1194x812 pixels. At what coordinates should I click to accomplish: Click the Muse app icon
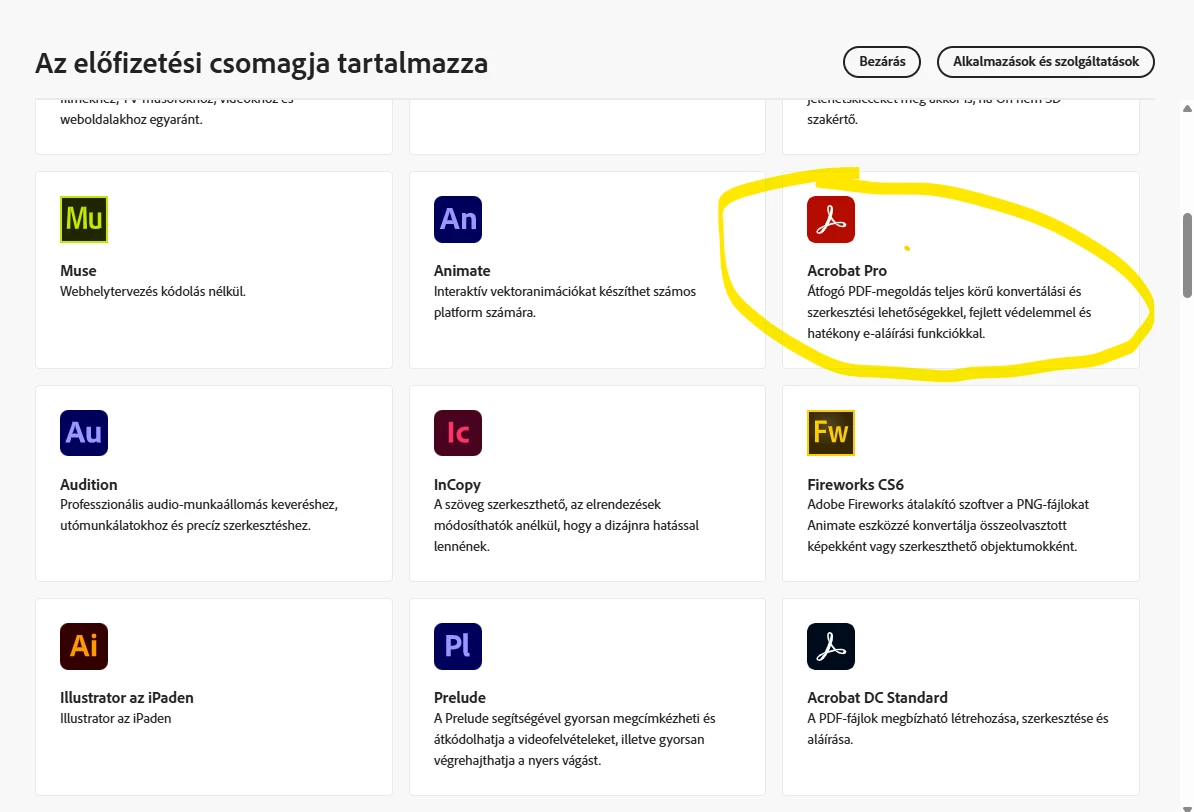84,219
